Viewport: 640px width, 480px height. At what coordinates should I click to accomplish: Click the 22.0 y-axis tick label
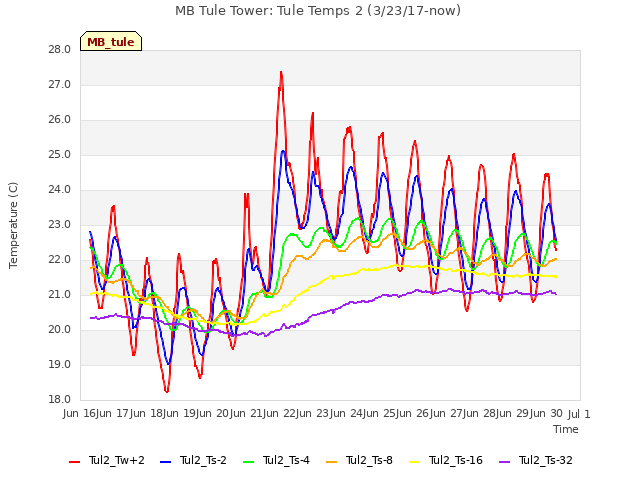point(60,260)
